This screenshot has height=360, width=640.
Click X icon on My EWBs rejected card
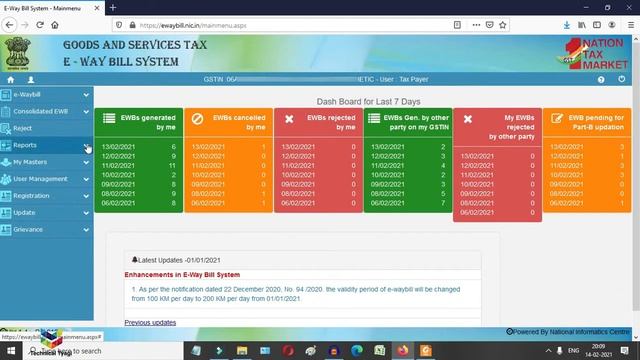(468, 119)
